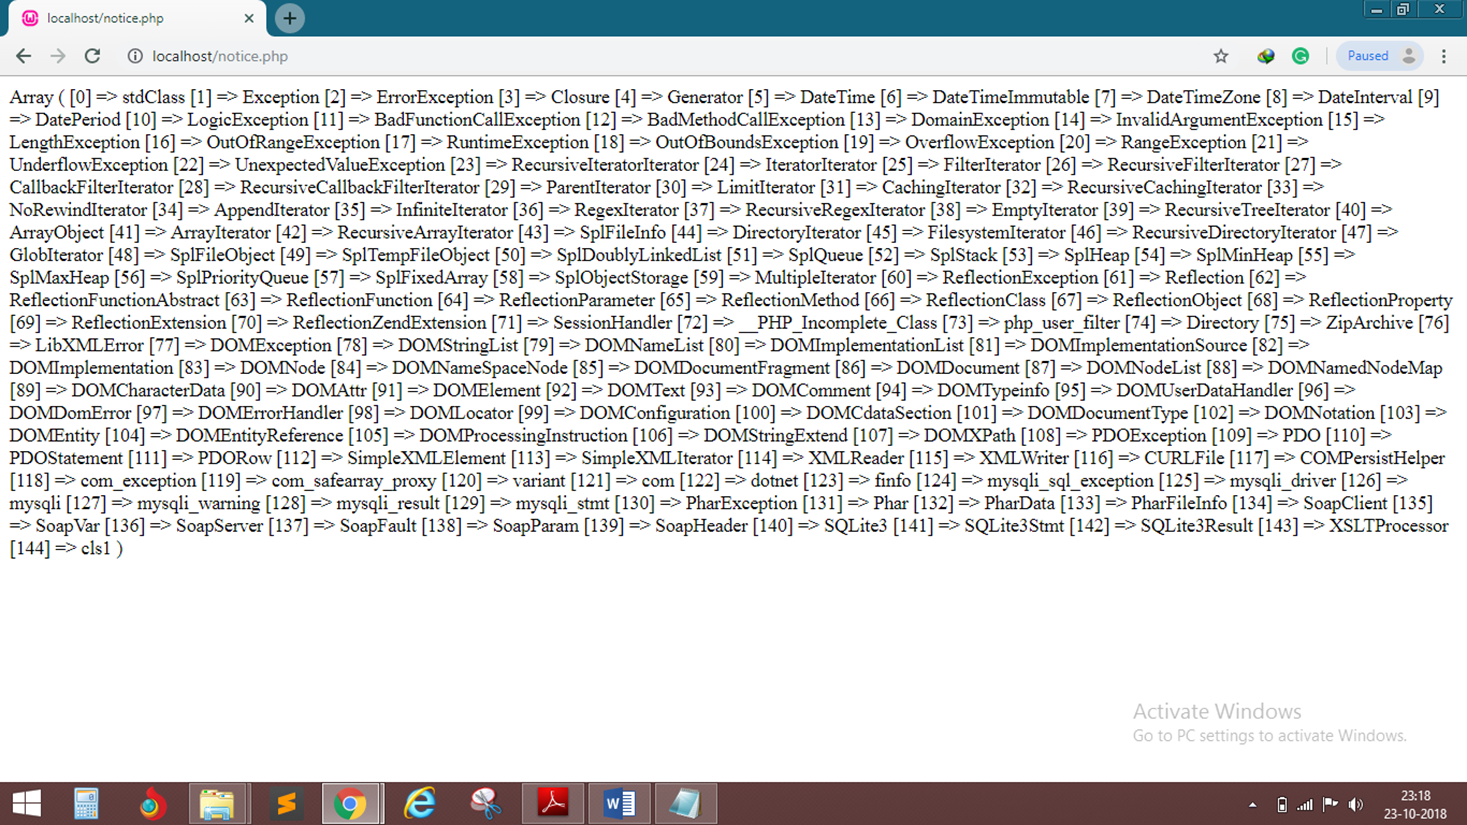Switch to Sublime Text in taskbar
1467x825 pixels.
click(x=285, y=804)
